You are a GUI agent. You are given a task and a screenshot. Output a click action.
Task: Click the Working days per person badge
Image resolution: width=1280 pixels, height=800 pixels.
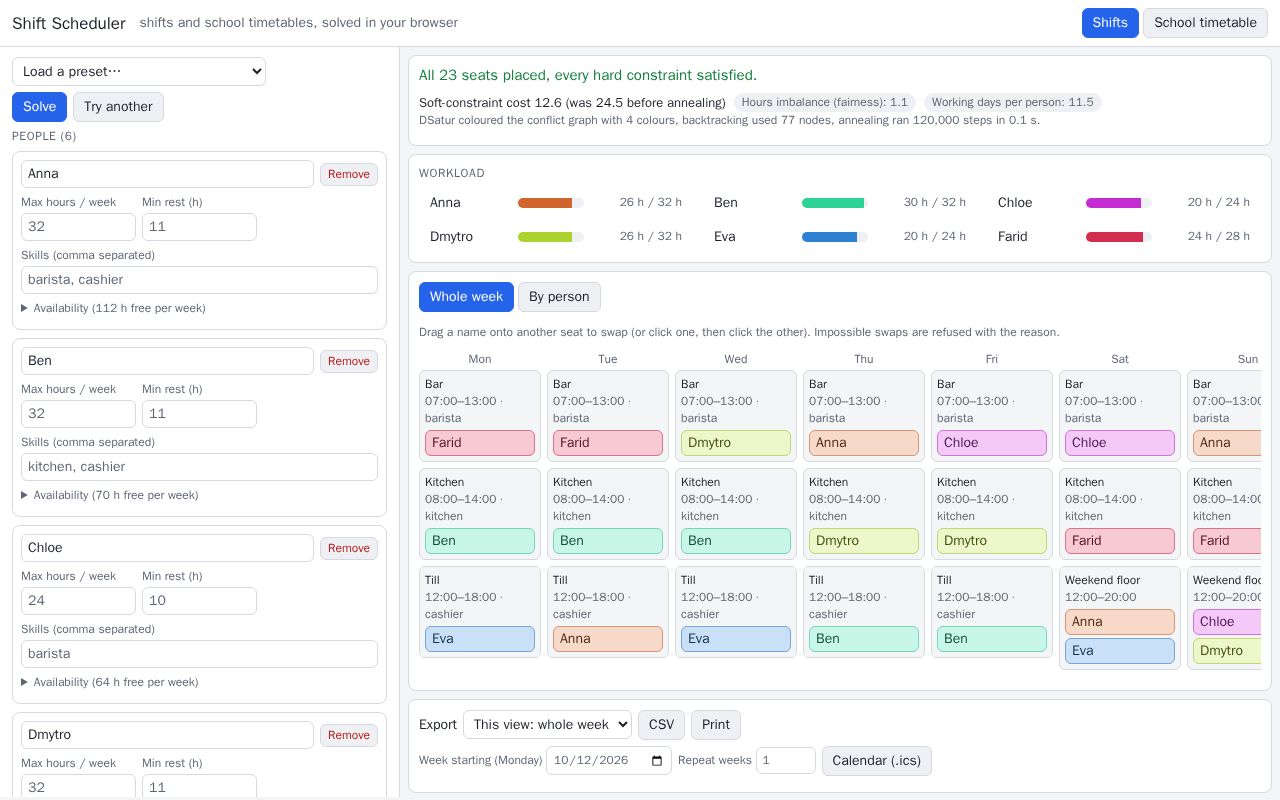(1012, 102)
